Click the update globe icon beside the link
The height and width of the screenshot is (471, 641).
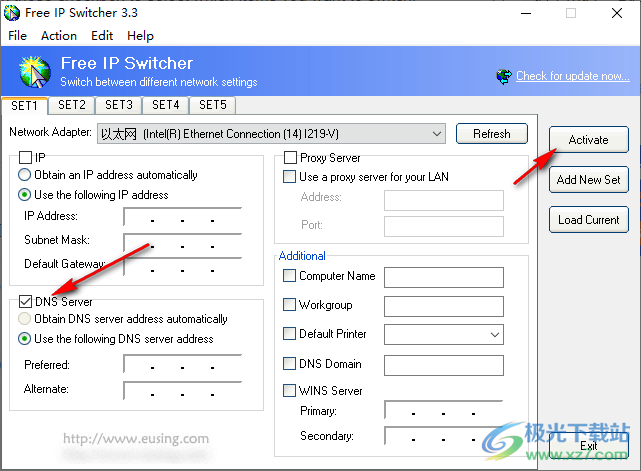pos(504,76)
